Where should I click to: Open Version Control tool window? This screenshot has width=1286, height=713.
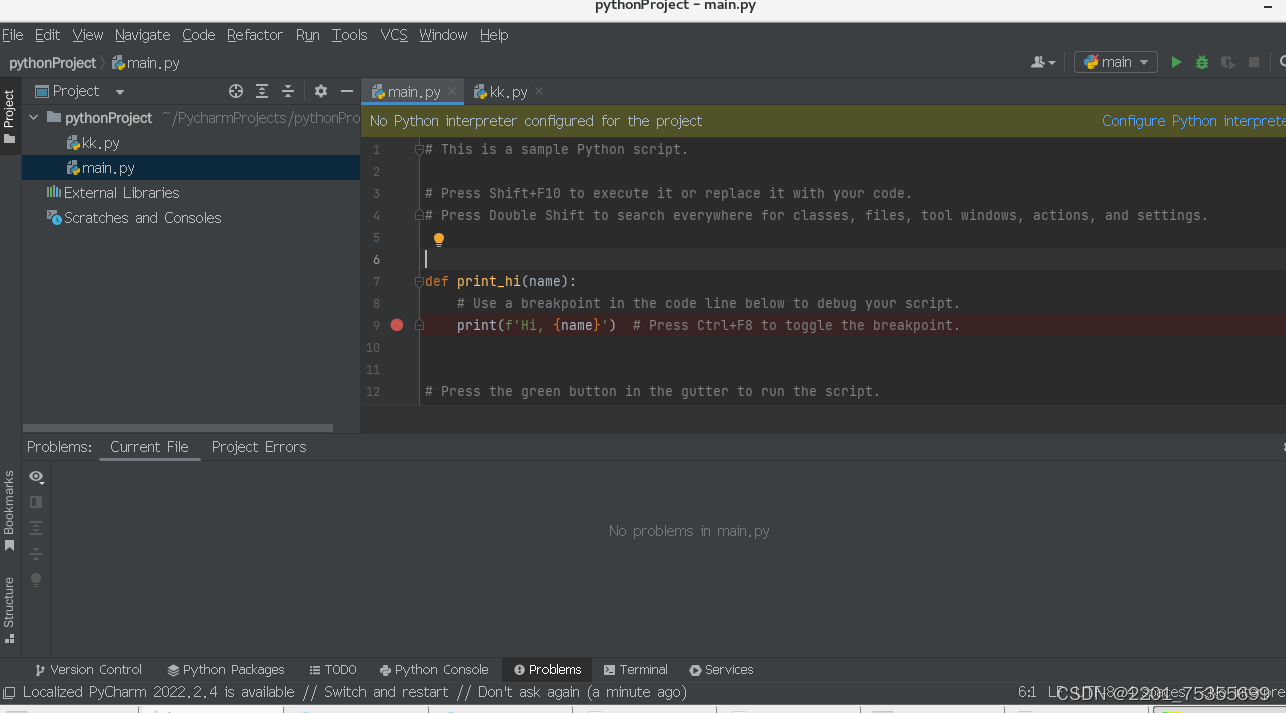click(x=88, y=669)
